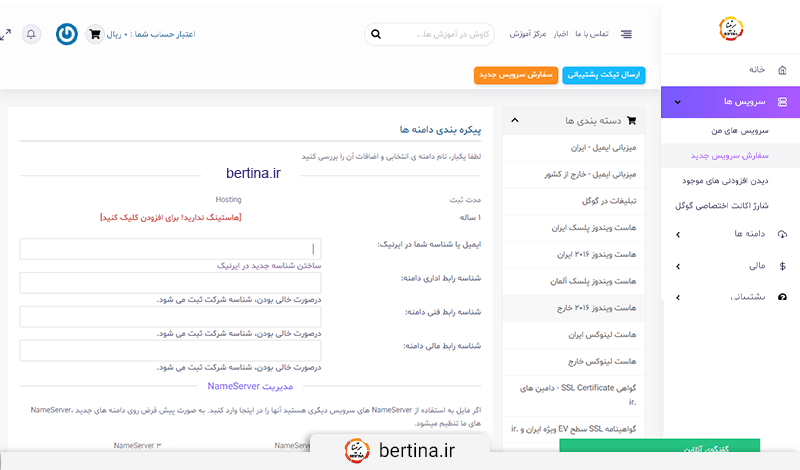The width and height of the screenshot is (800, 470).
Task: Expand the دامنه ها sidebar menu
Action: coord(678,235)
